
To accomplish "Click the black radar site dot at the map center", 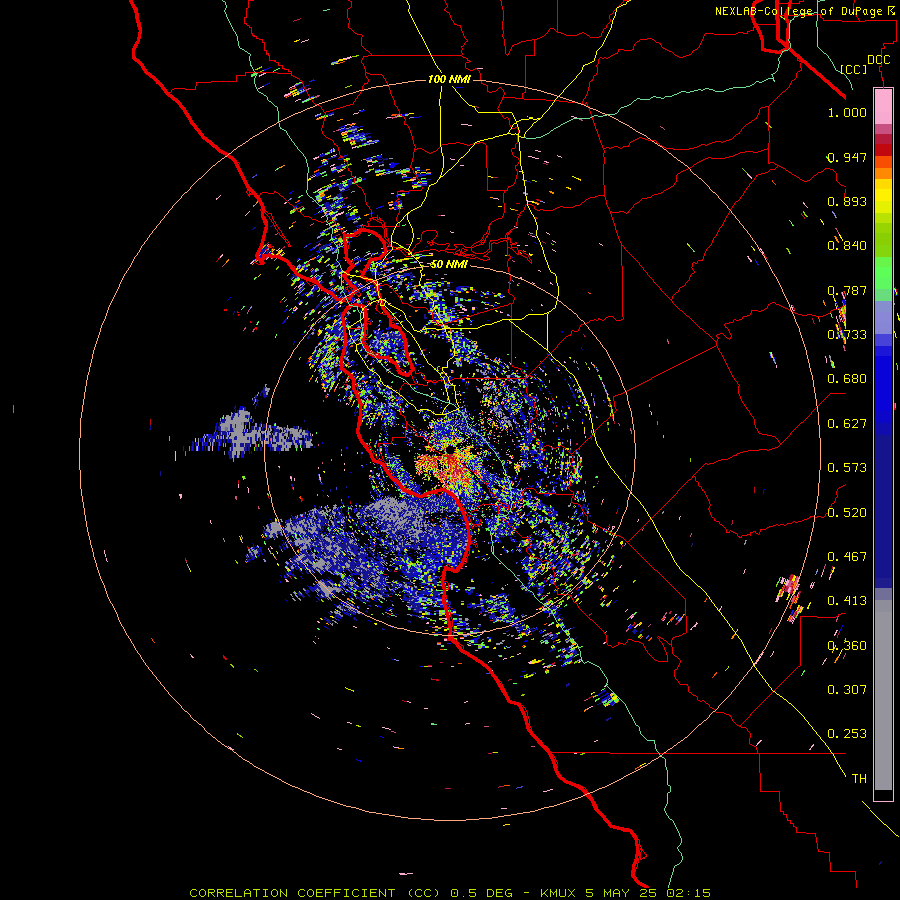I will (451, 450).
